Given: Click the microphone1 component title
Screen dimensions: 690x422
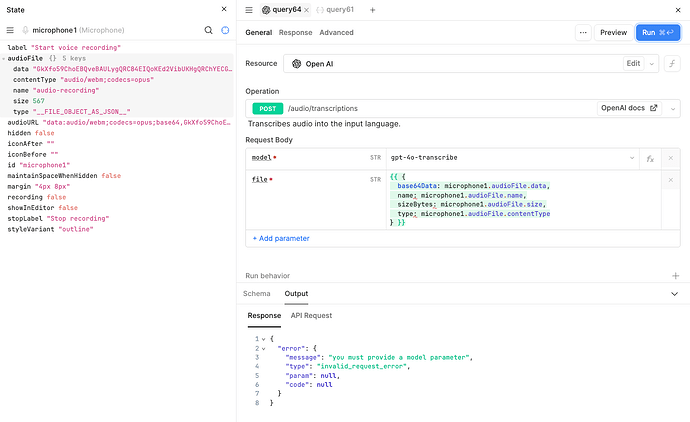Looking at the screenshot, I should coord(54,30).
